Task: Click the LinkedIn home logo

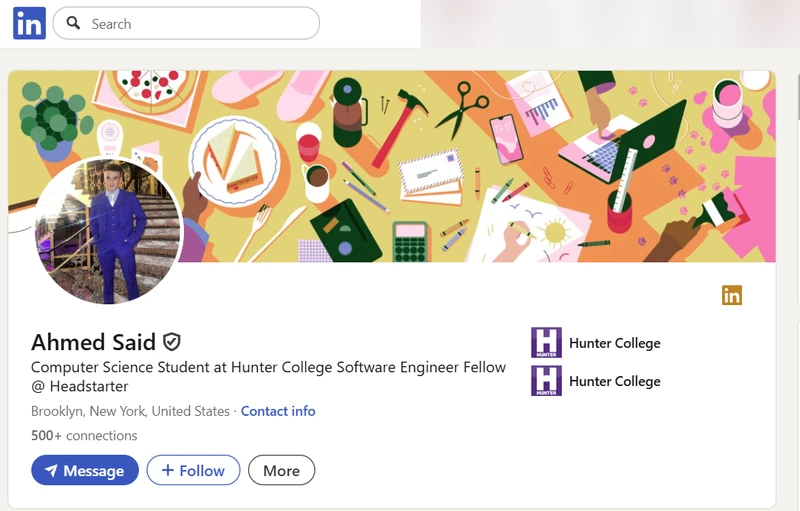Action: [x=29, y=23]
